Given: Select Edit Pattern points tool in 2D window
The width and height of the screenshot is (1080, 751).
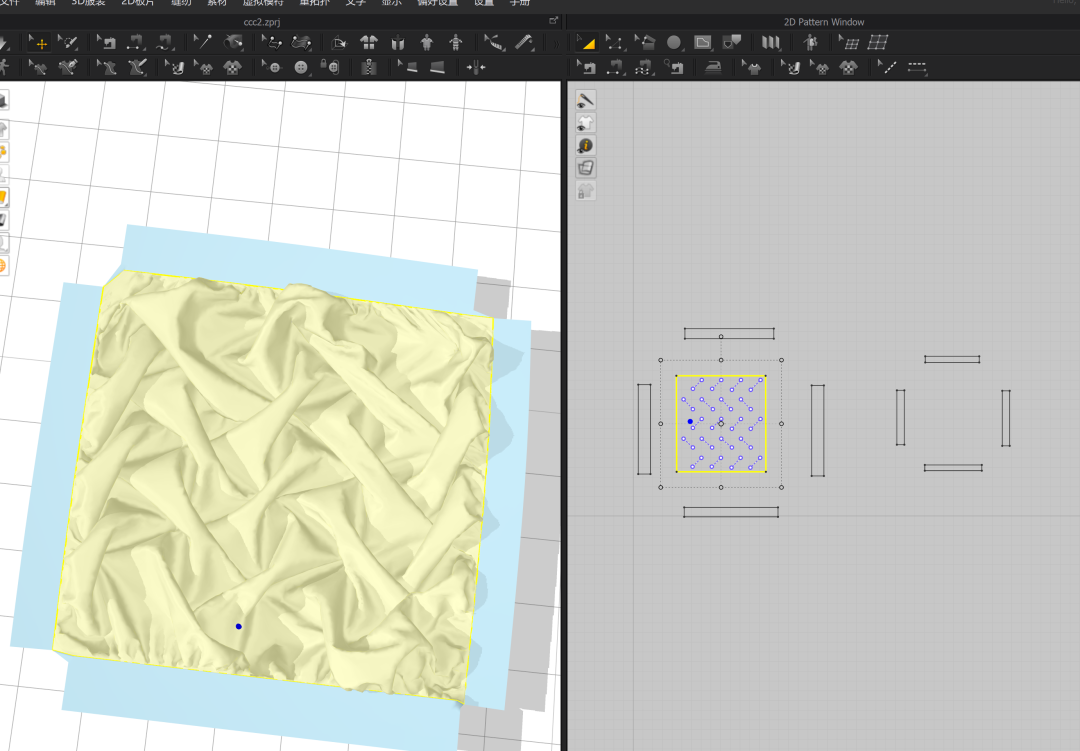Looking at the screenshot, I should (614, 43).
